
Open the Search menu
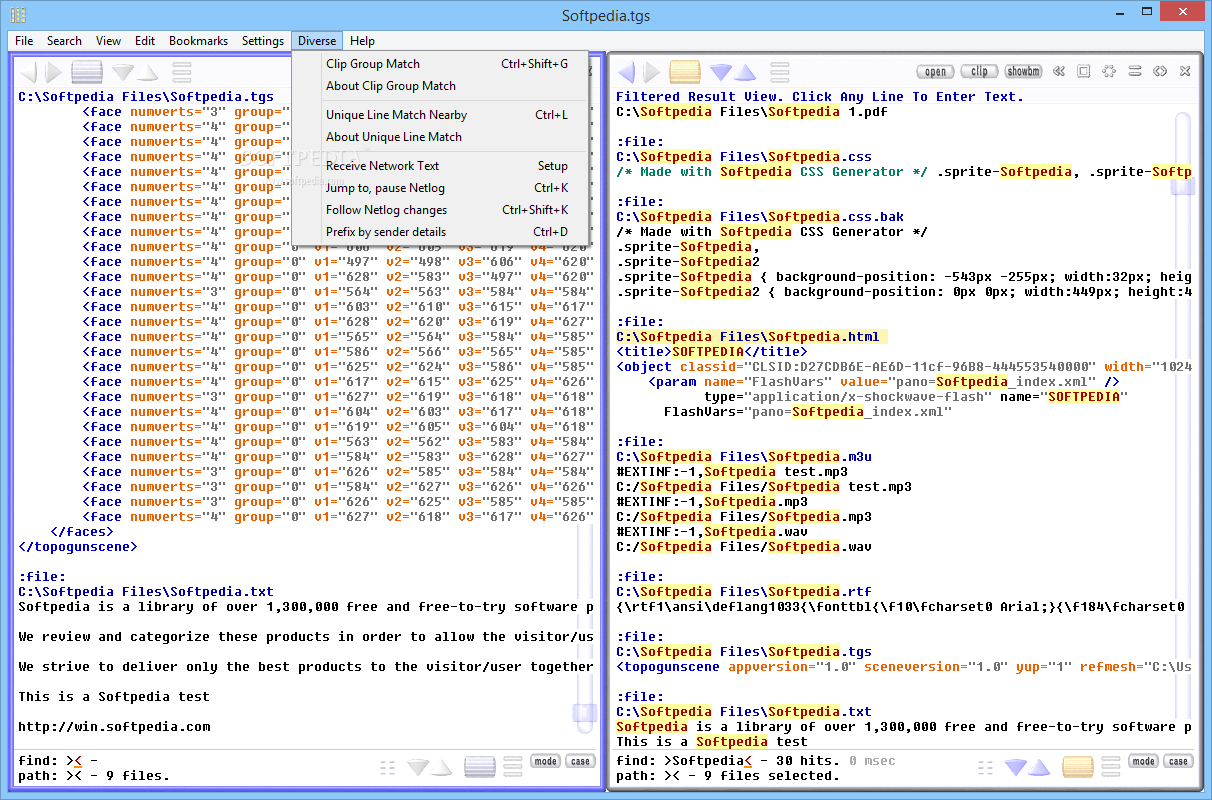(64, 41)
